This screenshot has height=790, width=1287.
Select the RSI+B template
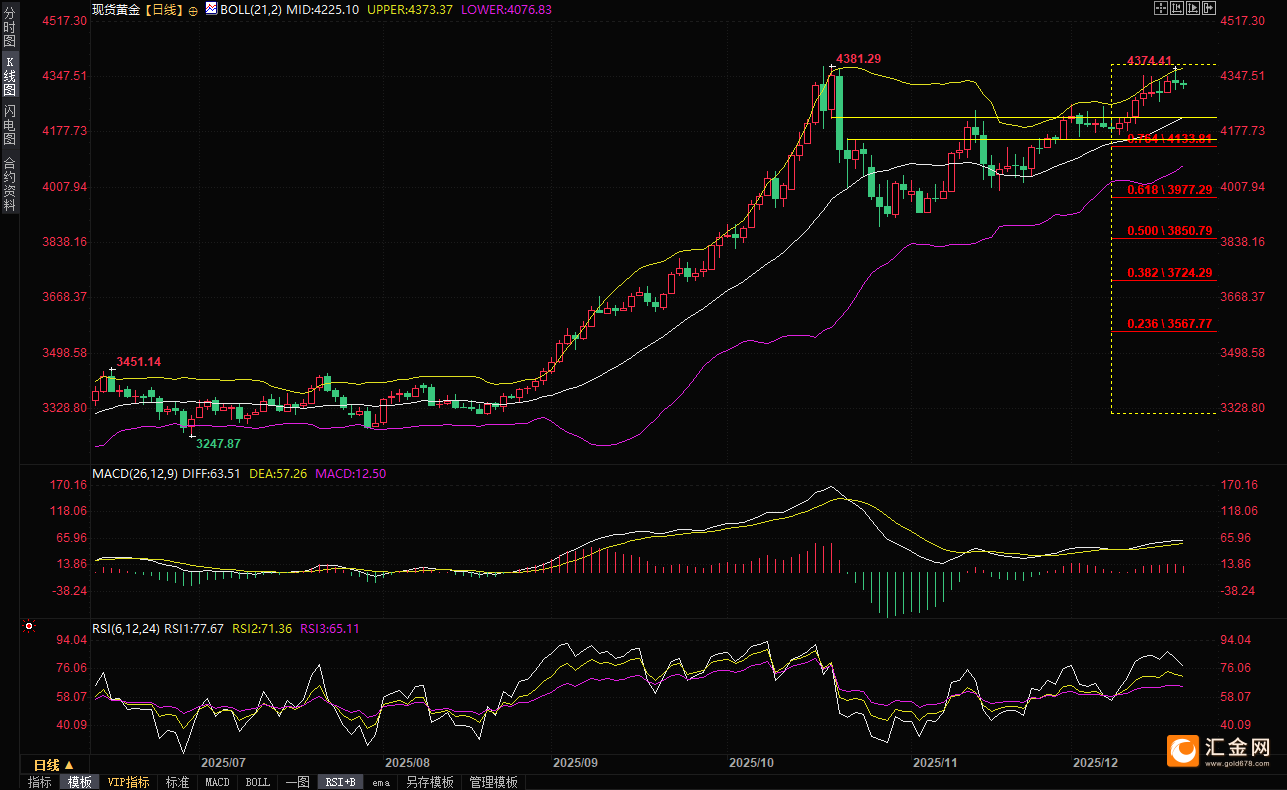342,782
